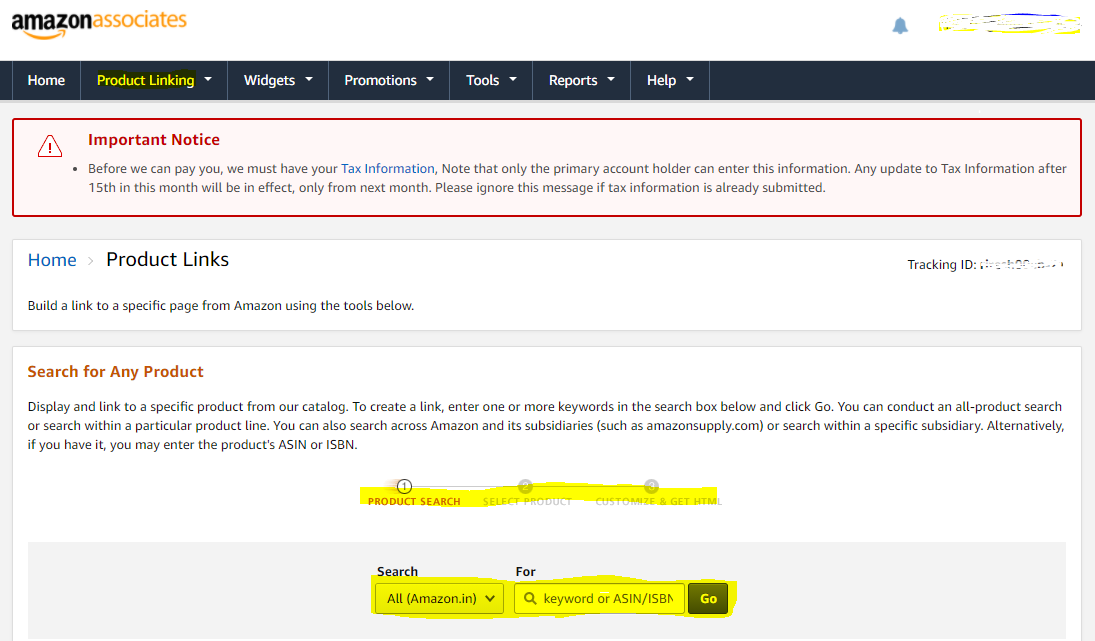Click the keyword or ASIN/ISBN input field
1095x641 pixels.
pyautogui.click(x=599, y=598)
